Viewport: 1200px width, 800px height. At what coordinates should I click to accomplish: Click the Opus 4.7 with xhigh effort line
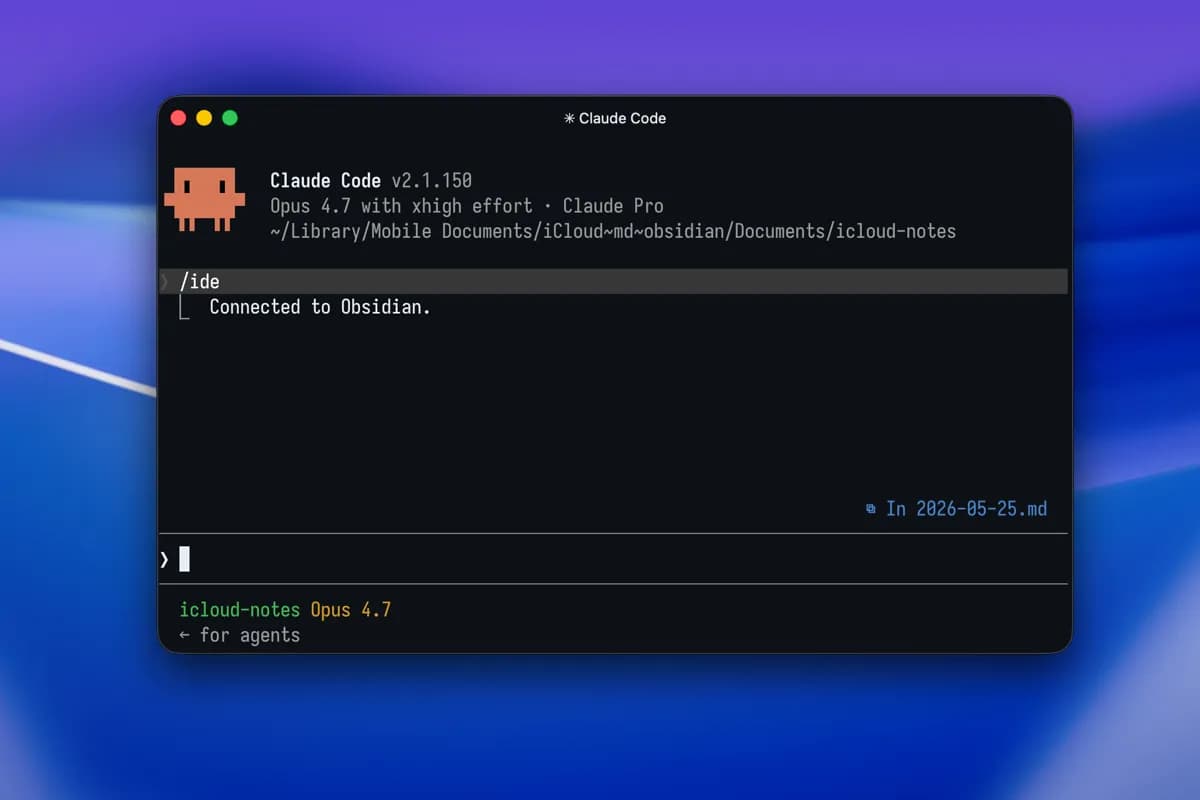click(401, 206)
